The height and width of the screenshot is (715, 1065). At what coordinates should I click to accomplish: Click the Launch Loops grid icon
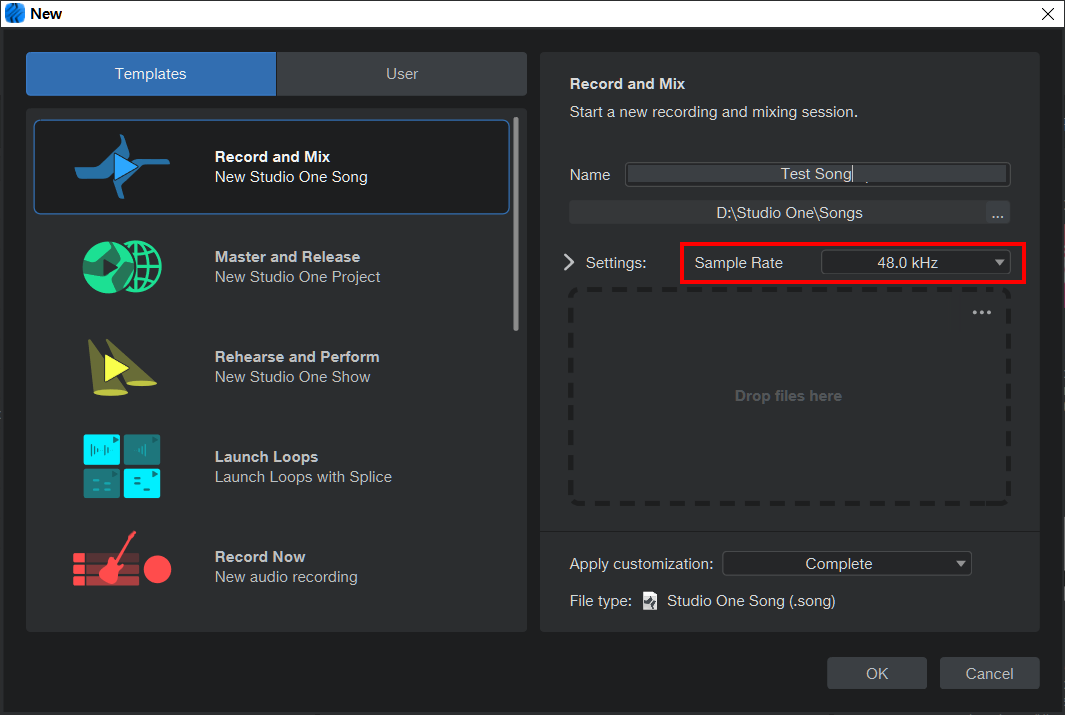point(122,466)
